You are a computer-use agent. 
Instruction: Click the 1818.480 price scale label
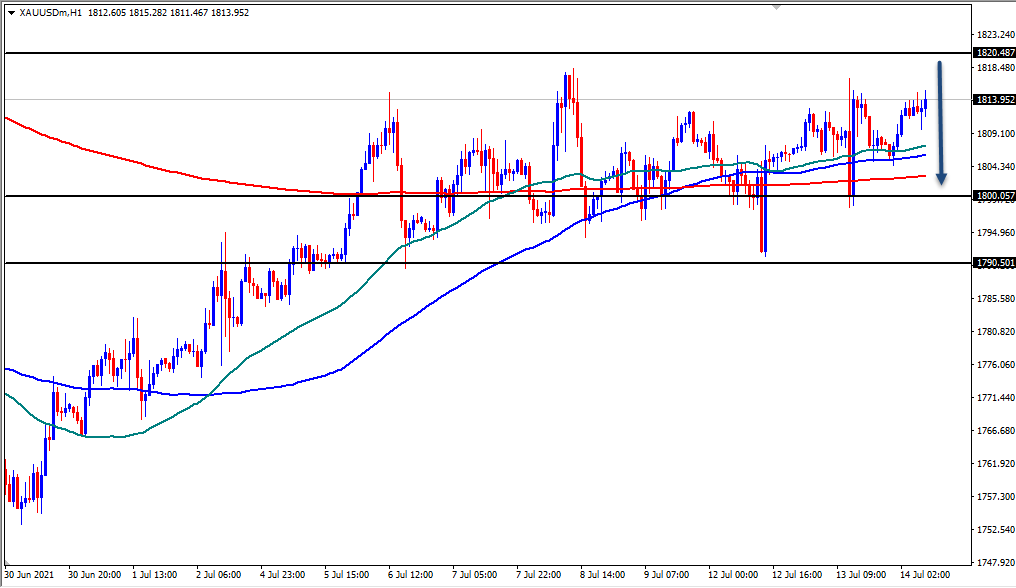coord(995,67)
